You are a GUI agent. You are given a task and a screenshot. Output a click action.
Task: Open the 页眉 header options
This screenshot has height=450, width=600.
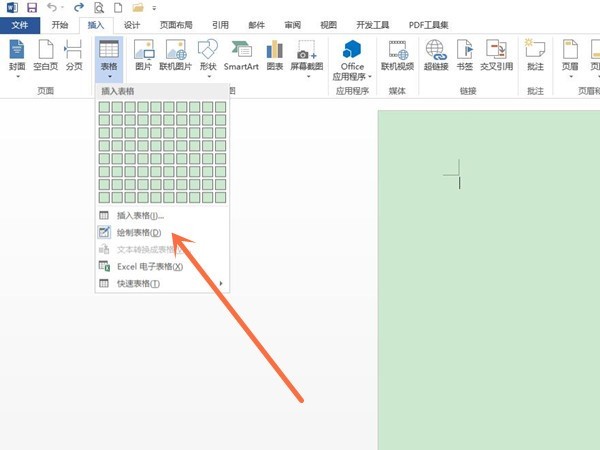pos(570,55)
